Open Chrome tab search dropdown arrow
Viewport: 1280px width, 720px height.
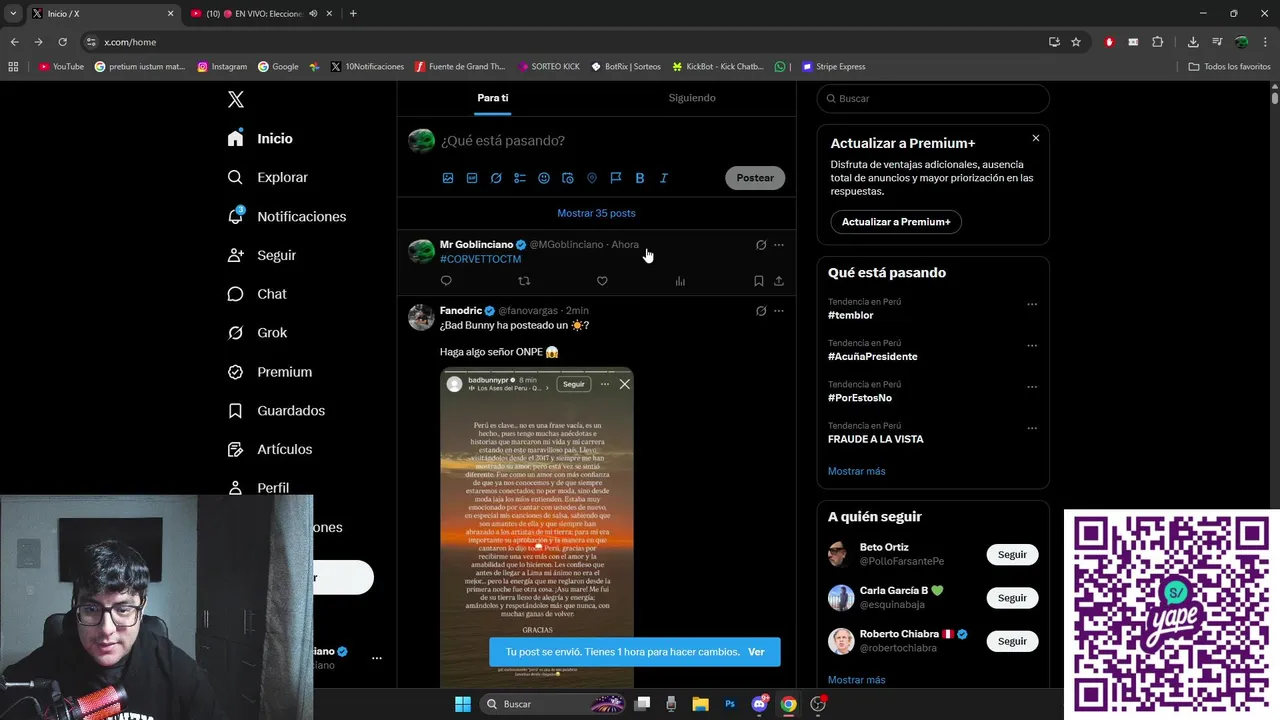[x=13, y=13]
